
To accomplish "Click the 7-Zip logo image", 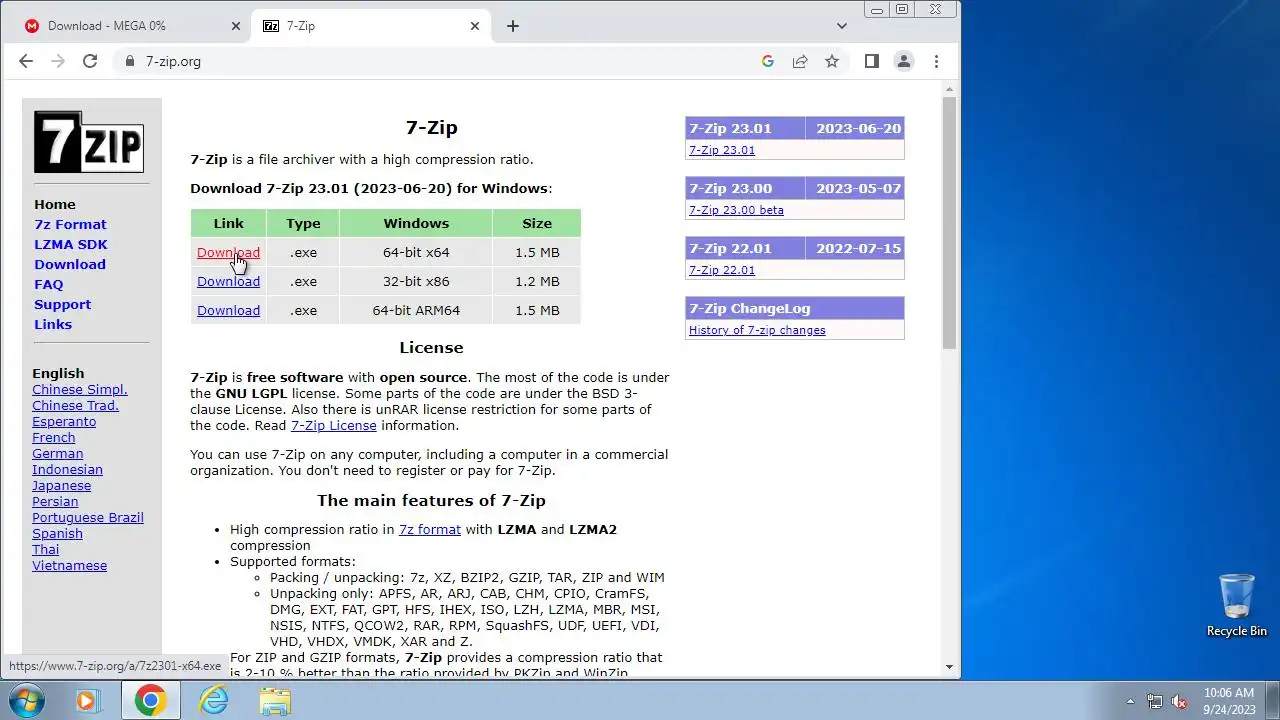I will click(89, 142).
